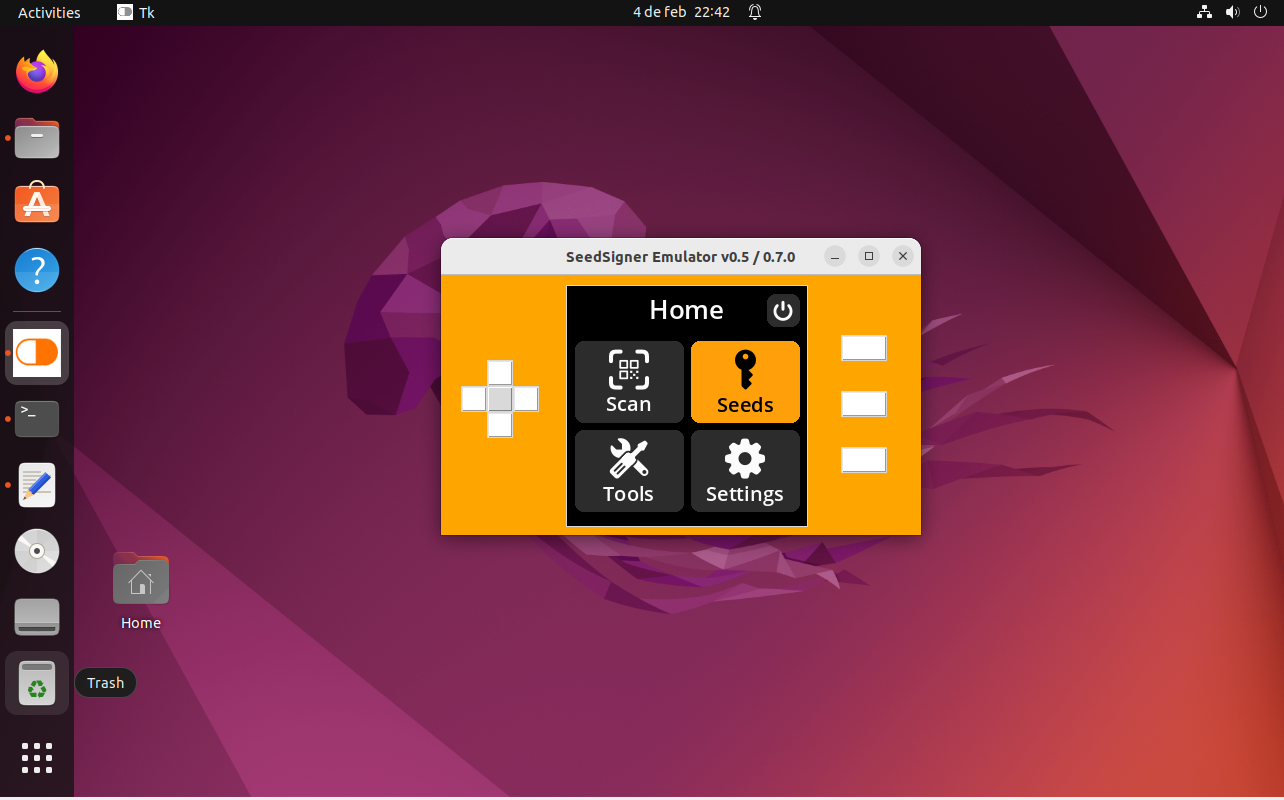
Task: Click the bottom emulator side key button
Action: click(x=864, y=460)
